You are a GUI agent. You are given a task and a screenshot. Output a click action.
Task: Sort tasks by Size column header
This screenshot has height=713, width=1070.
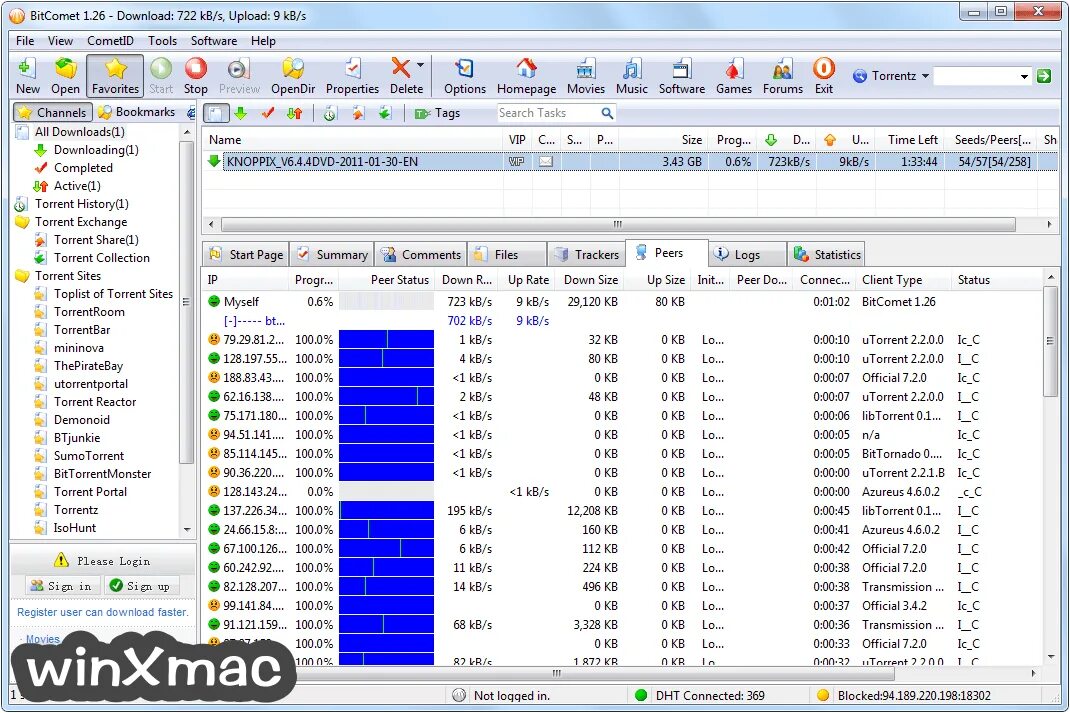[x=665, y=140]
